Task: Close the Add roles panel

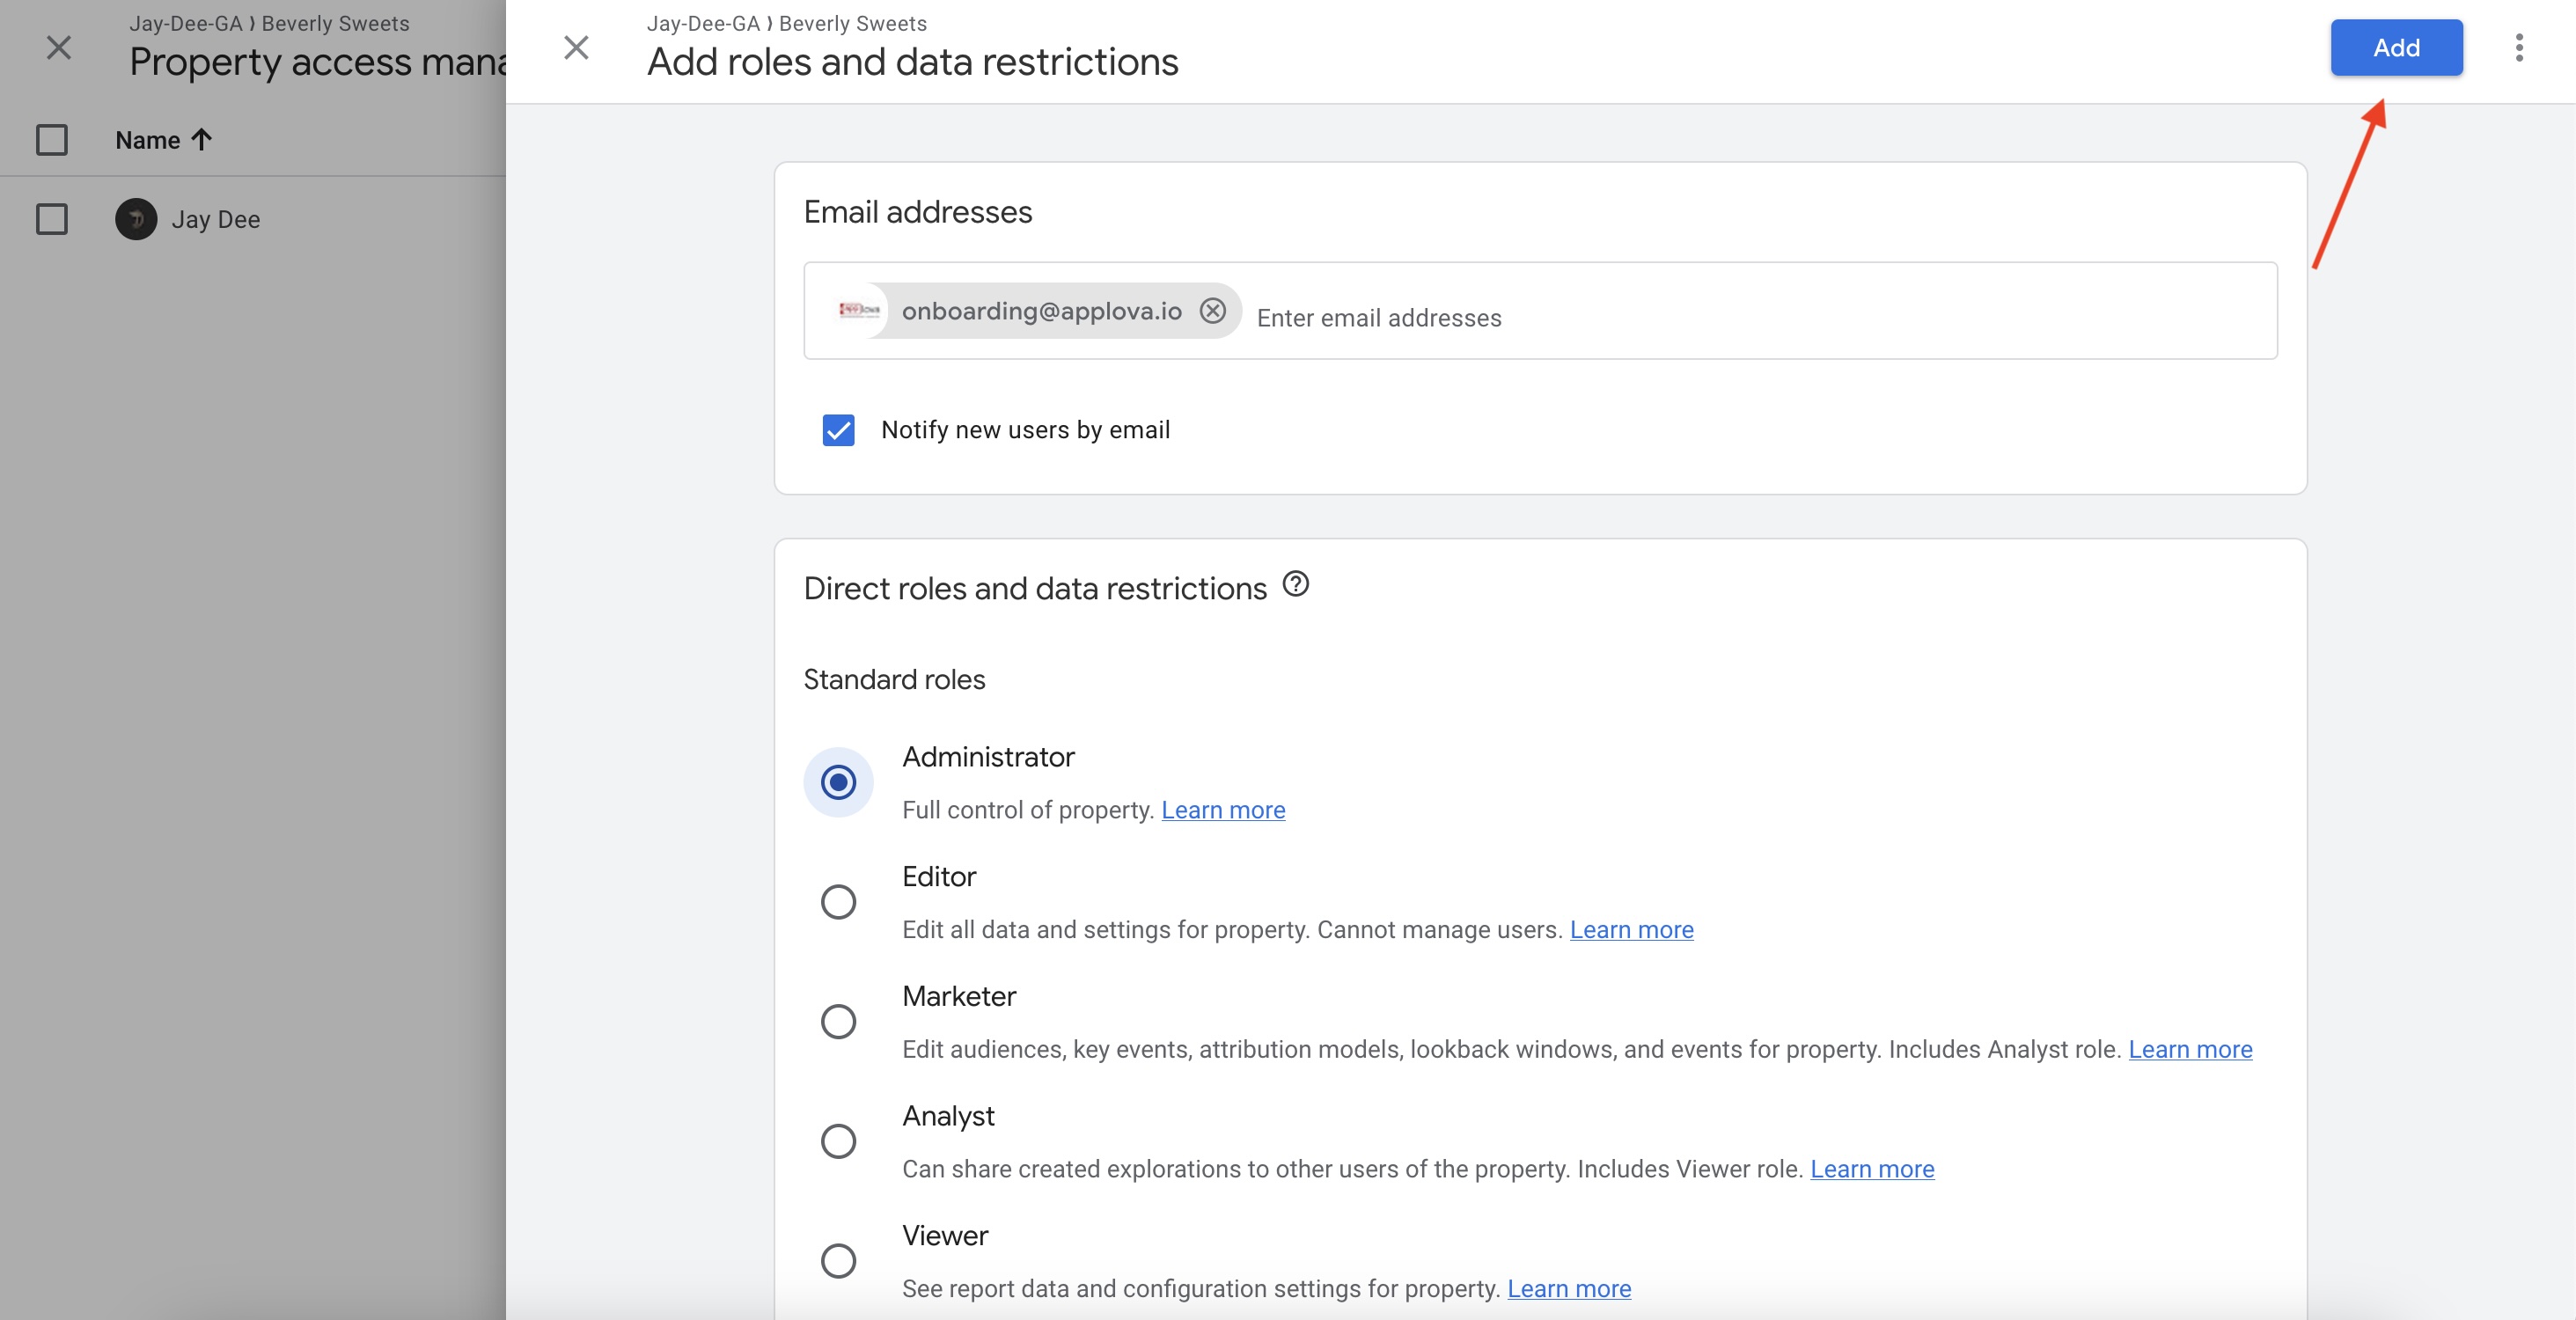Action: click(x=576, y=47)
